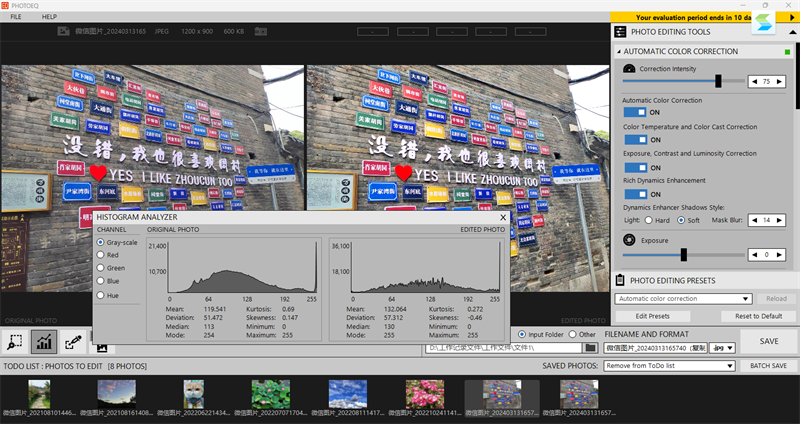Screen dimensions: 800x424
Task: Select the Soft light shadows style
Action: tap(681, 220)
